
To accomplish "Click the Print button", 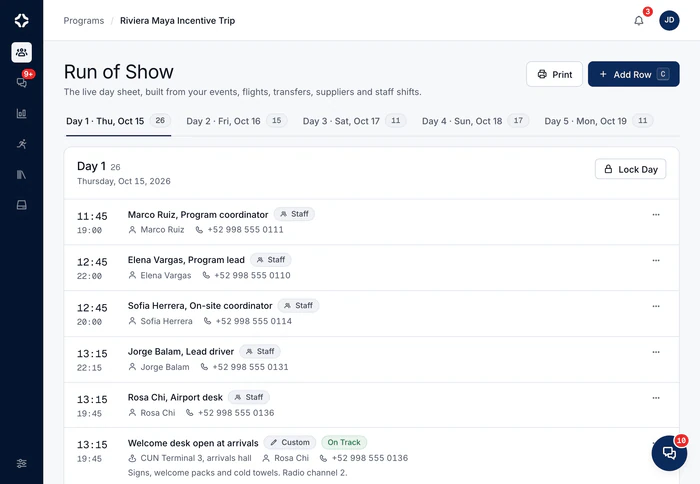I will coord(554,74).
